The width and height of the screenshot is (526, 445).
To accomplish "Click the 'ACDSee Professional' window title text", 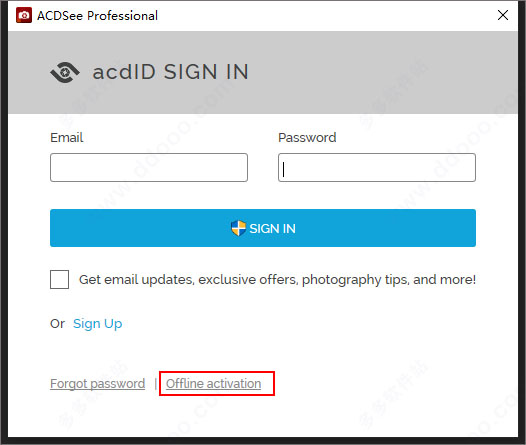I will (x=97, y=15).
